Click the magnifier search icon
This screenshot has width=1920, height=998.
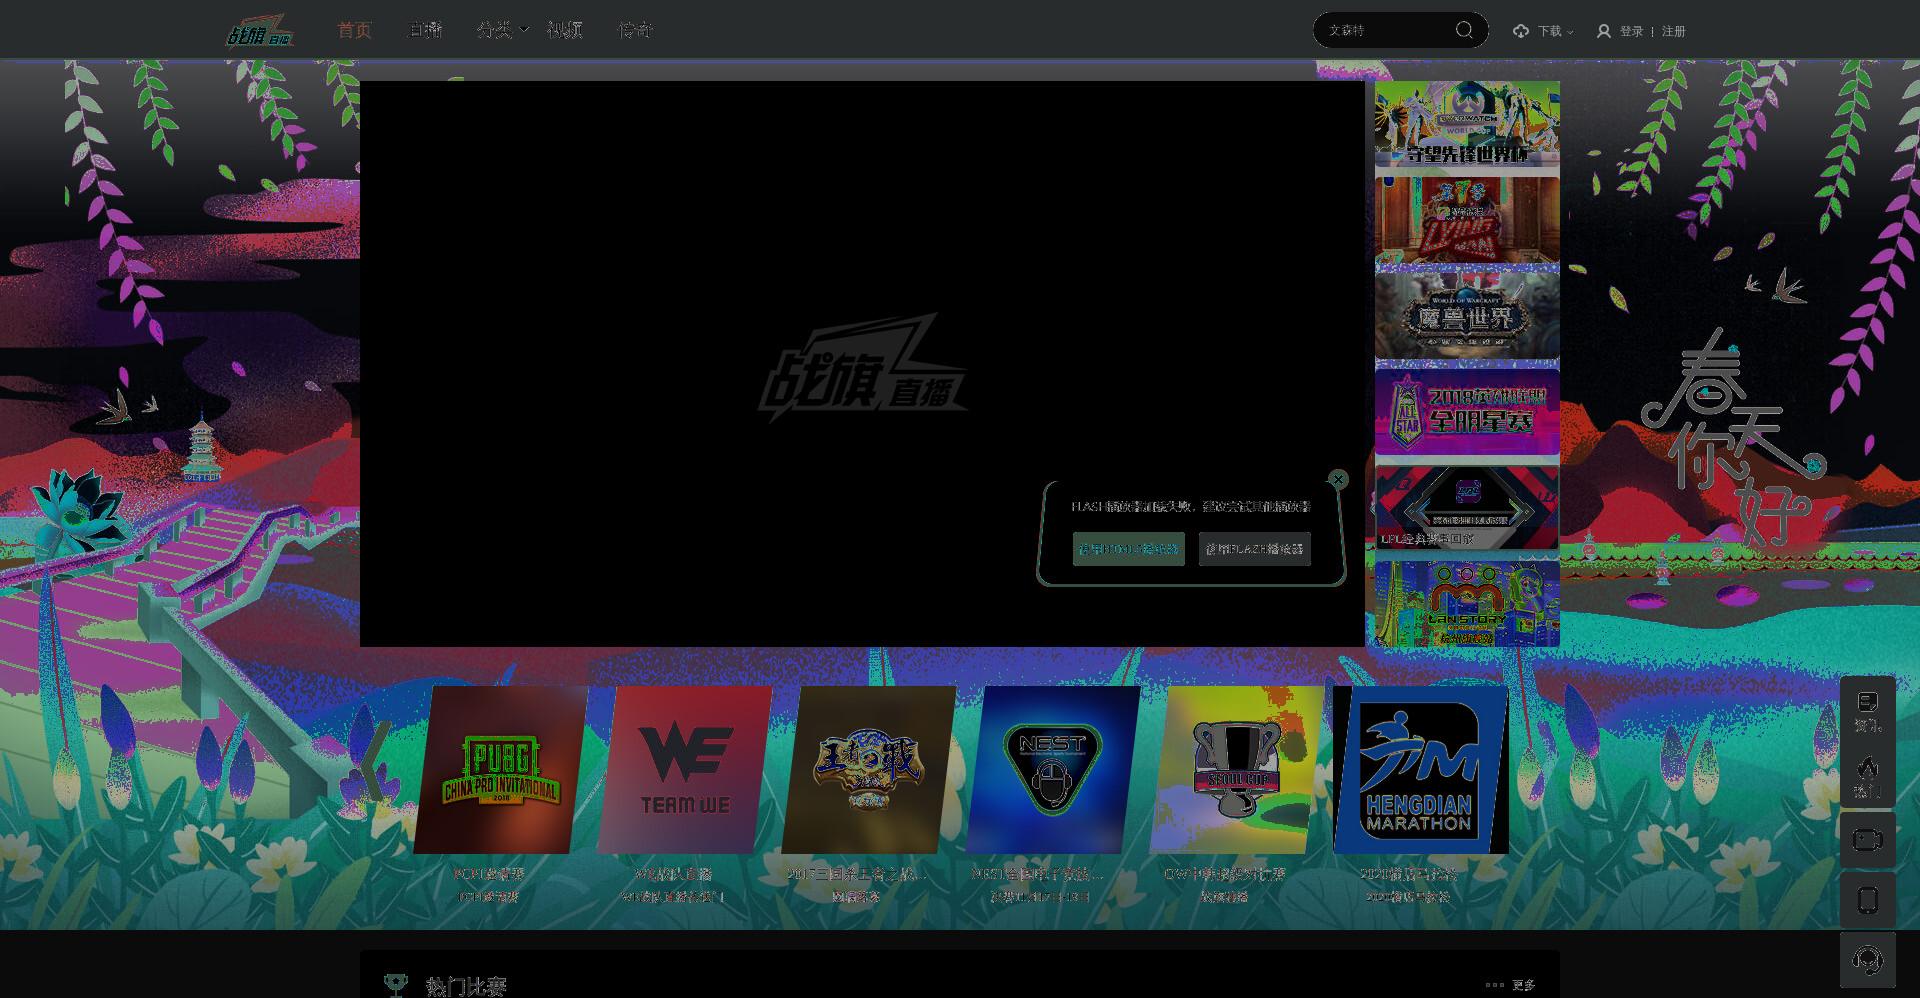click(x=1464, y=30)
